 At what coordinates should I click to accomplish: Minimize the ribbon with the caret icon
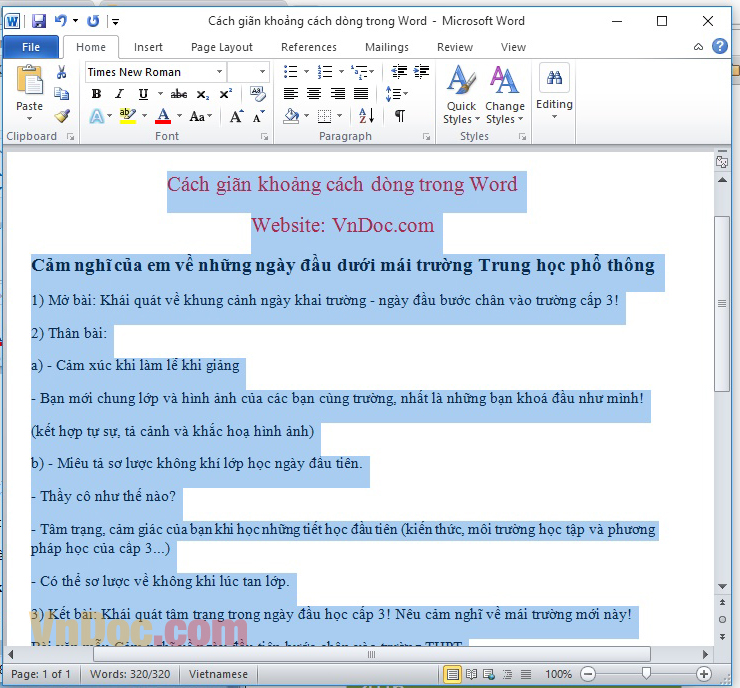[698, 47]
